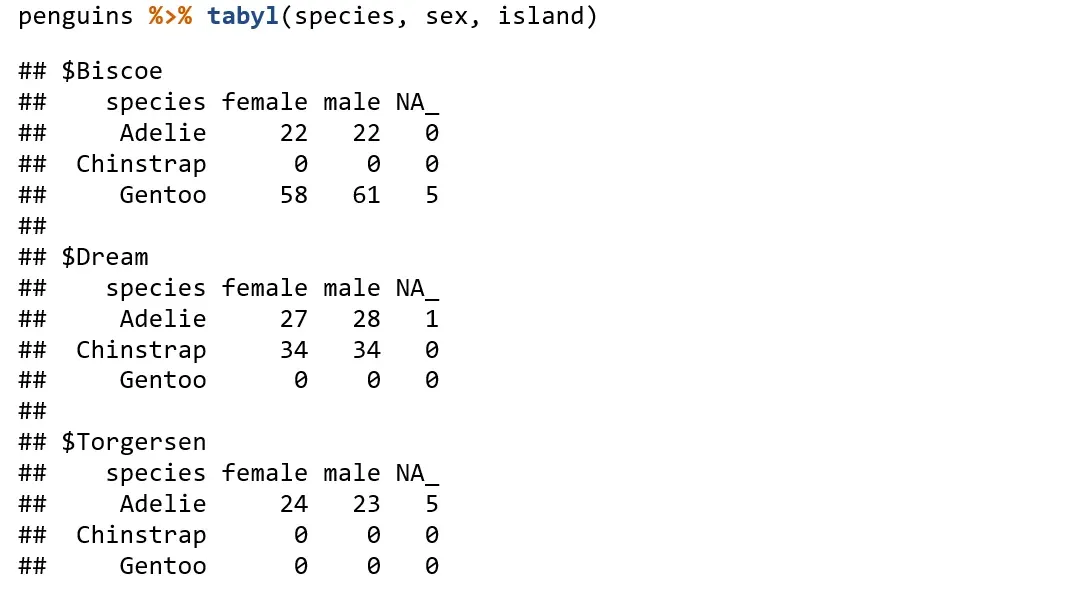Click Torgersen Adelie female value 24

(x=293, y=504)
